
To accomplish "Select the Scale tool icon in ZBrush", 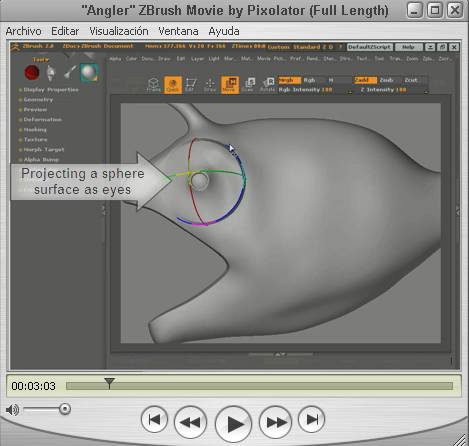I will 248,85.
